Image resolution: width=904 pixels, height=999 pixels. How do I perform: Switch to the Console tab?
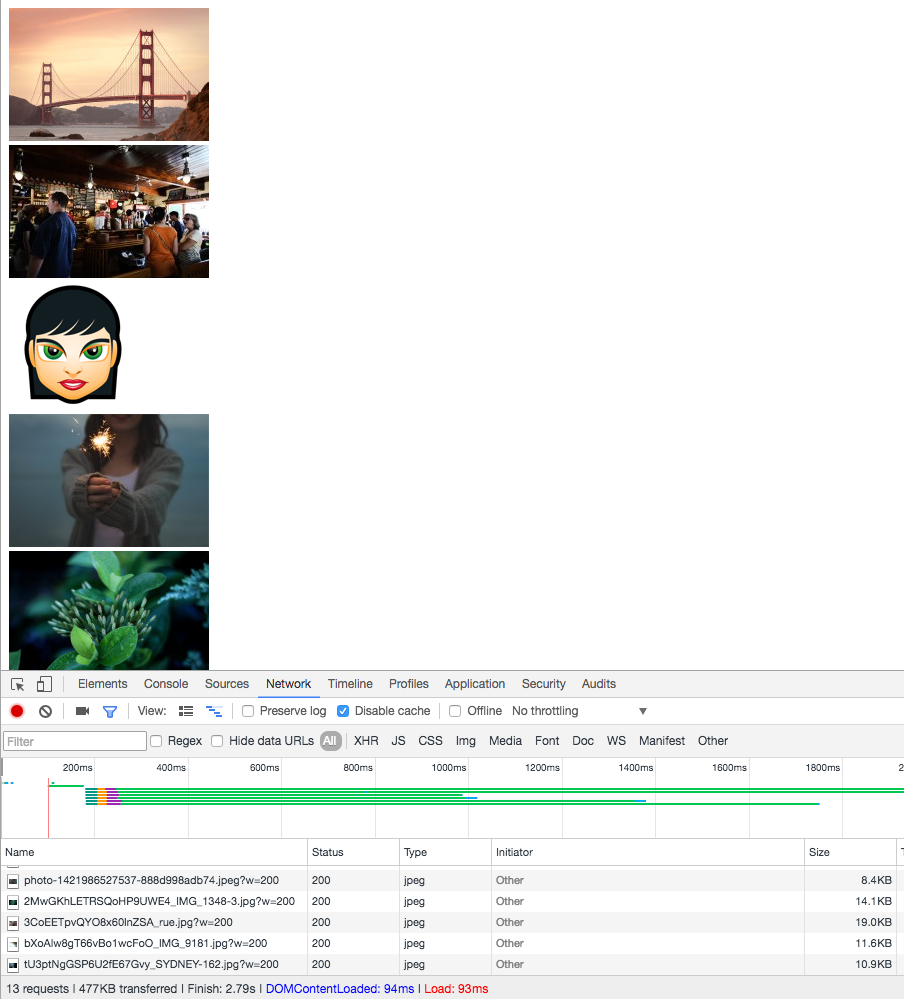[166, 684]
